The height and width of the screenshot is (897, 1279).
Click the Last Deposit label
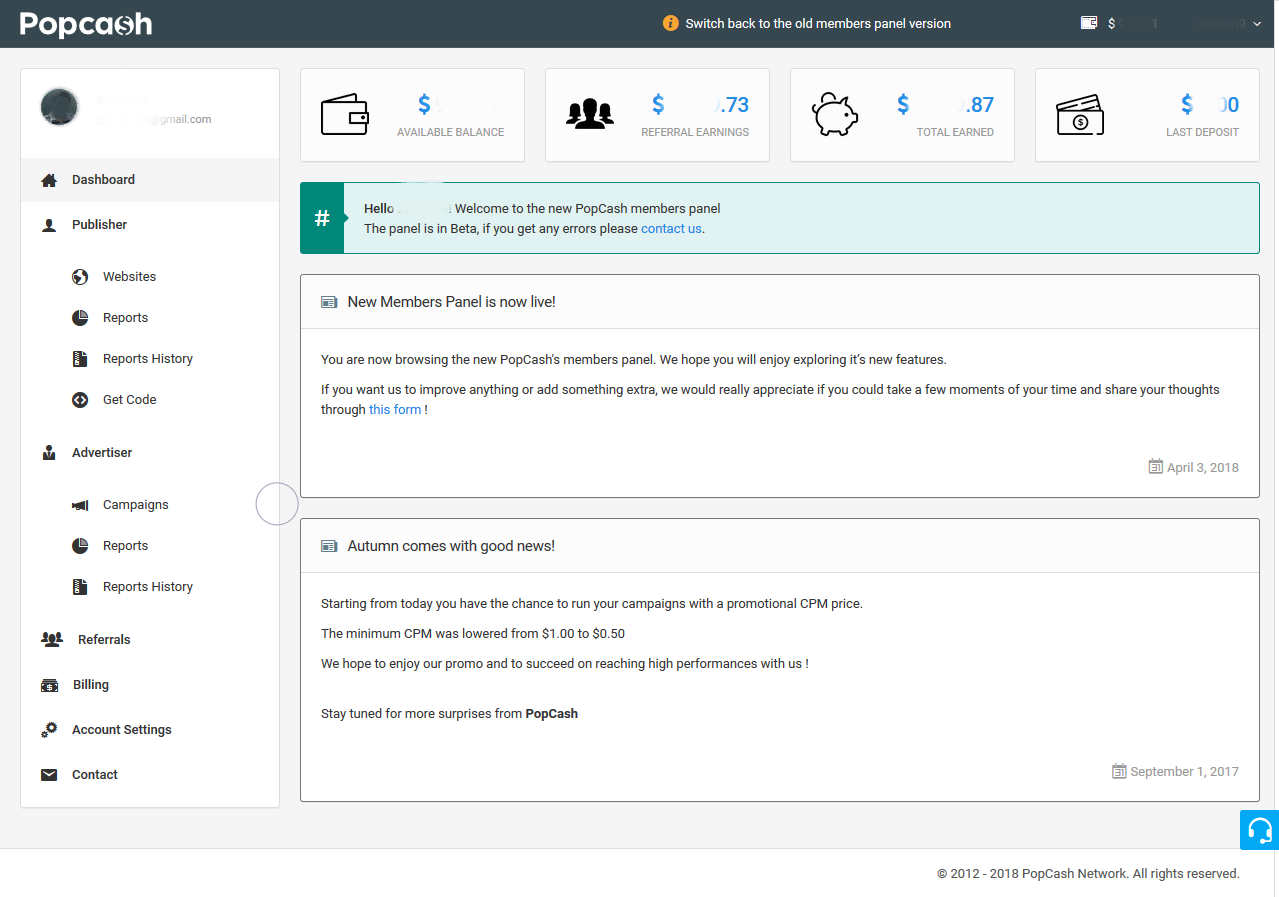(x=1202, y=132)
